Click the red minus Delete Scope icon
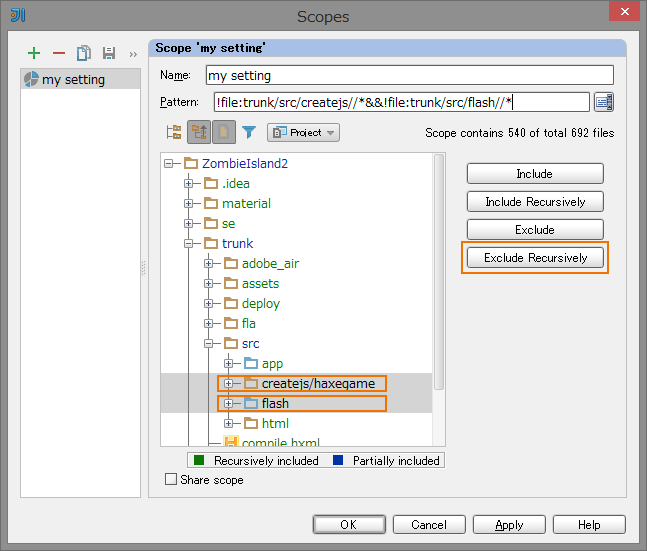The width and height of the screenshot is (647, 551). (x=59, y=53)
